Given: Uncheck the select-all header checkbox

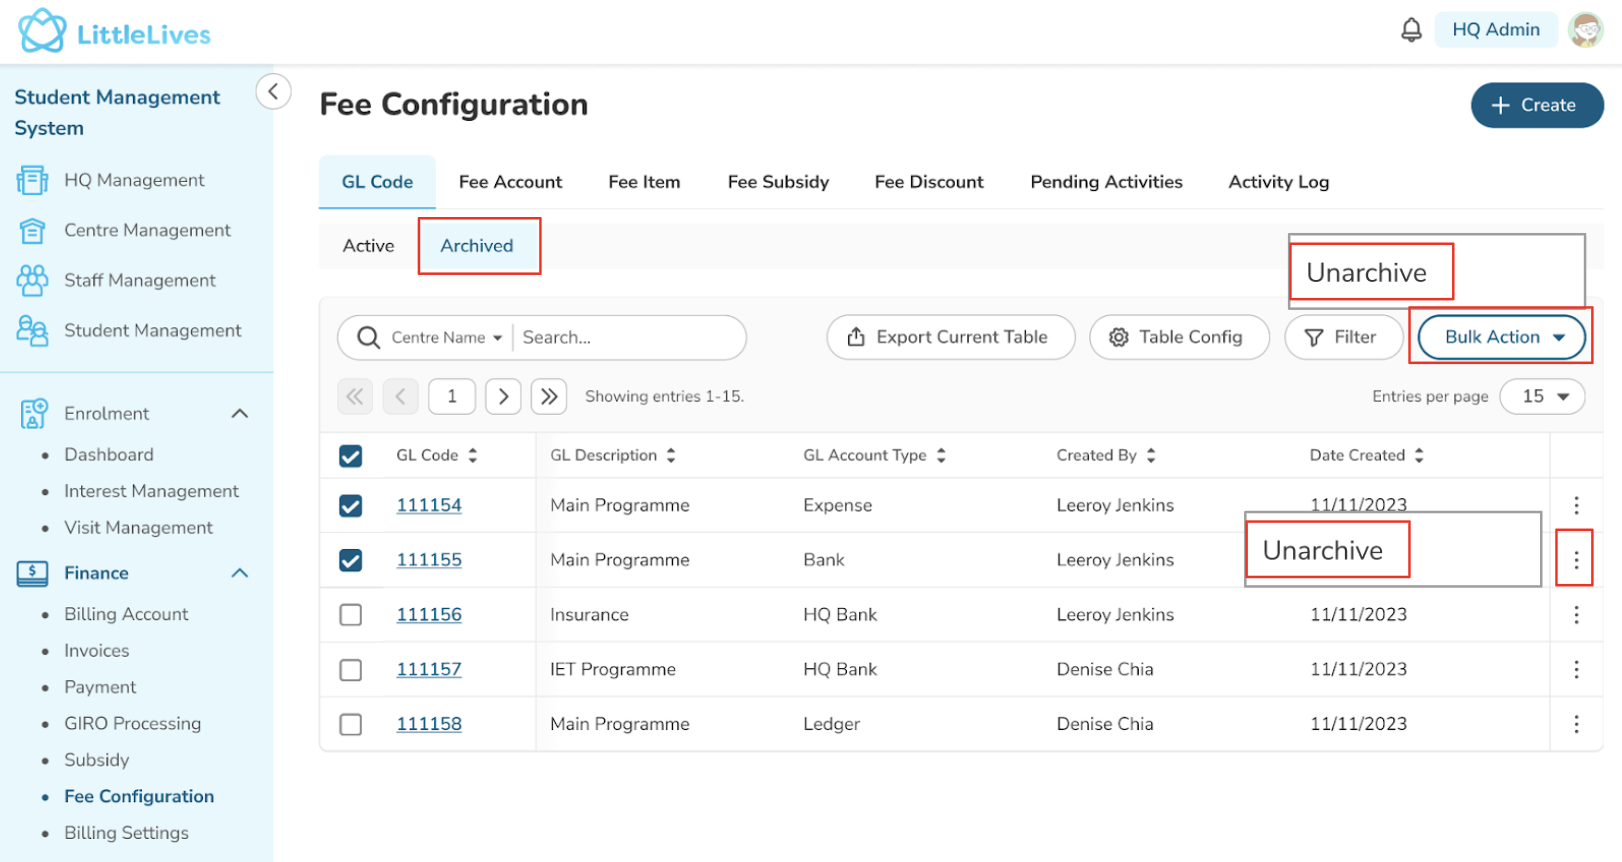Looking at the screenshot, I should pos(350,456).
